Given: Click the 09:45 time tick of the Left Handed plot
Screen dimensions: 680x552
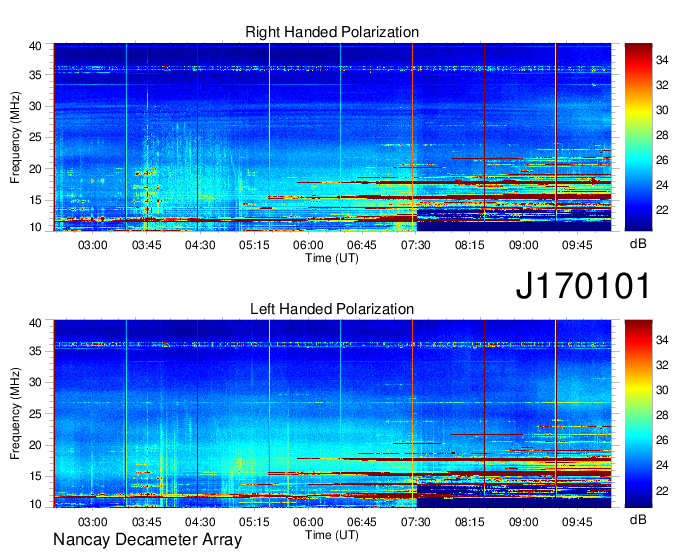Looking at the screenshot, I should [577, 522].
